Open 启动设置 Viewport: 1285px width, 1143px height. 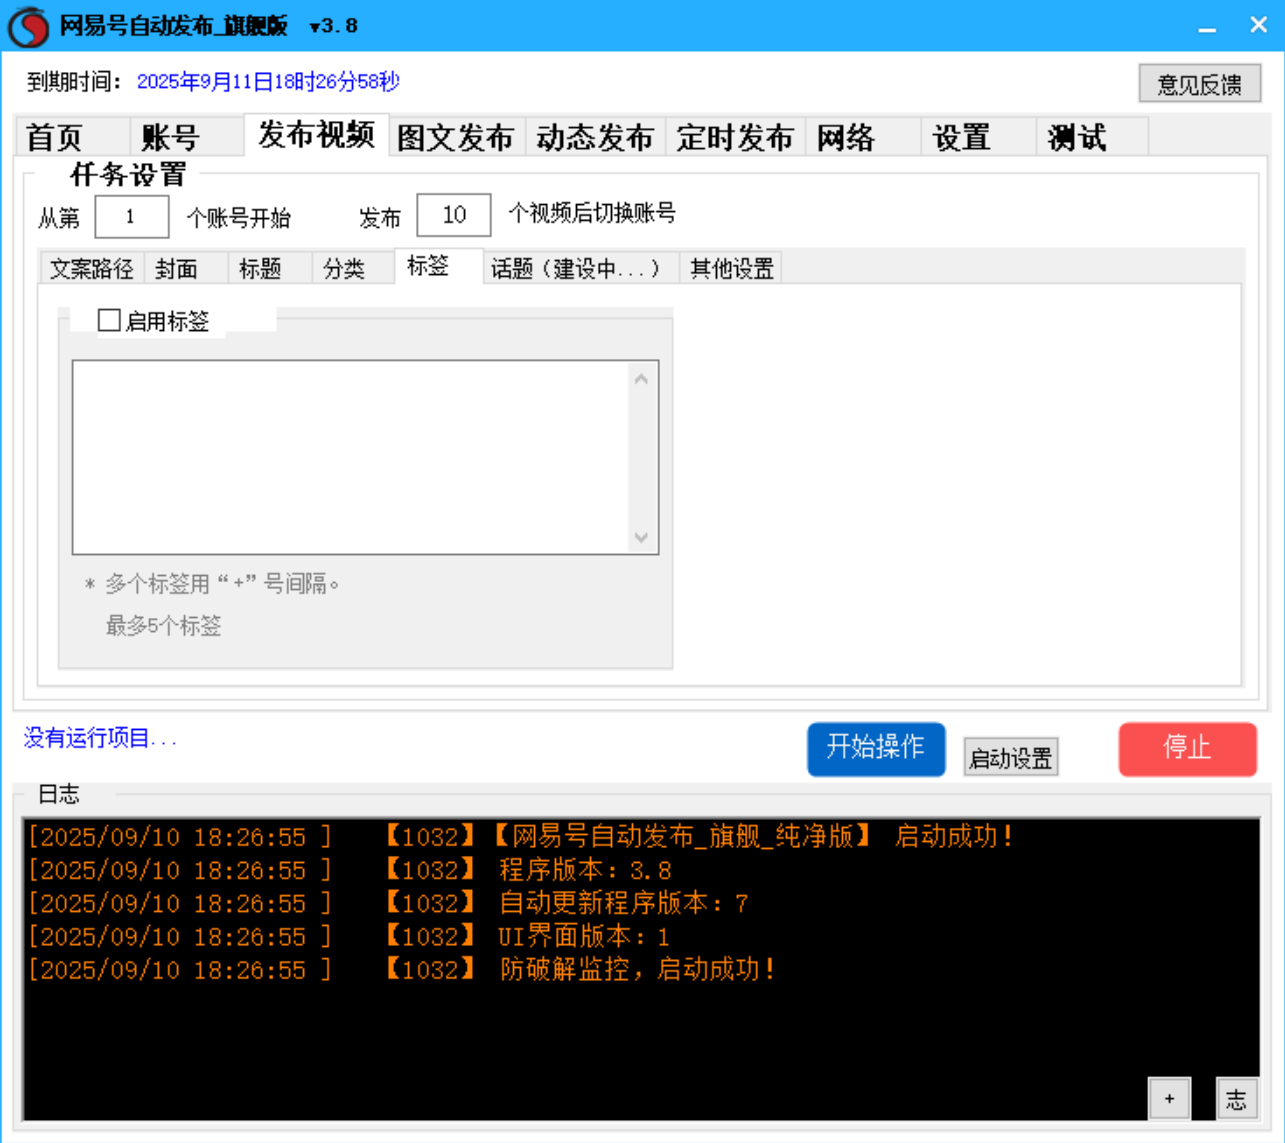click(x=1010, y=757)
